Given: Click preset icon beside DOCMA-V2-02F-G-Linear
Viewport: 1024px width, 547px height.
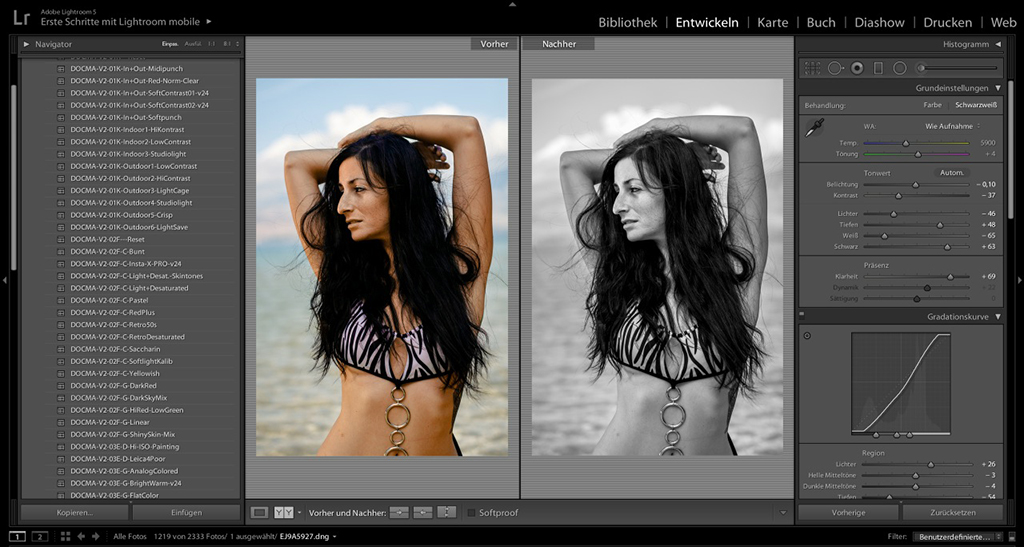Looking at the screenshot, I should (x=61, y=422).
